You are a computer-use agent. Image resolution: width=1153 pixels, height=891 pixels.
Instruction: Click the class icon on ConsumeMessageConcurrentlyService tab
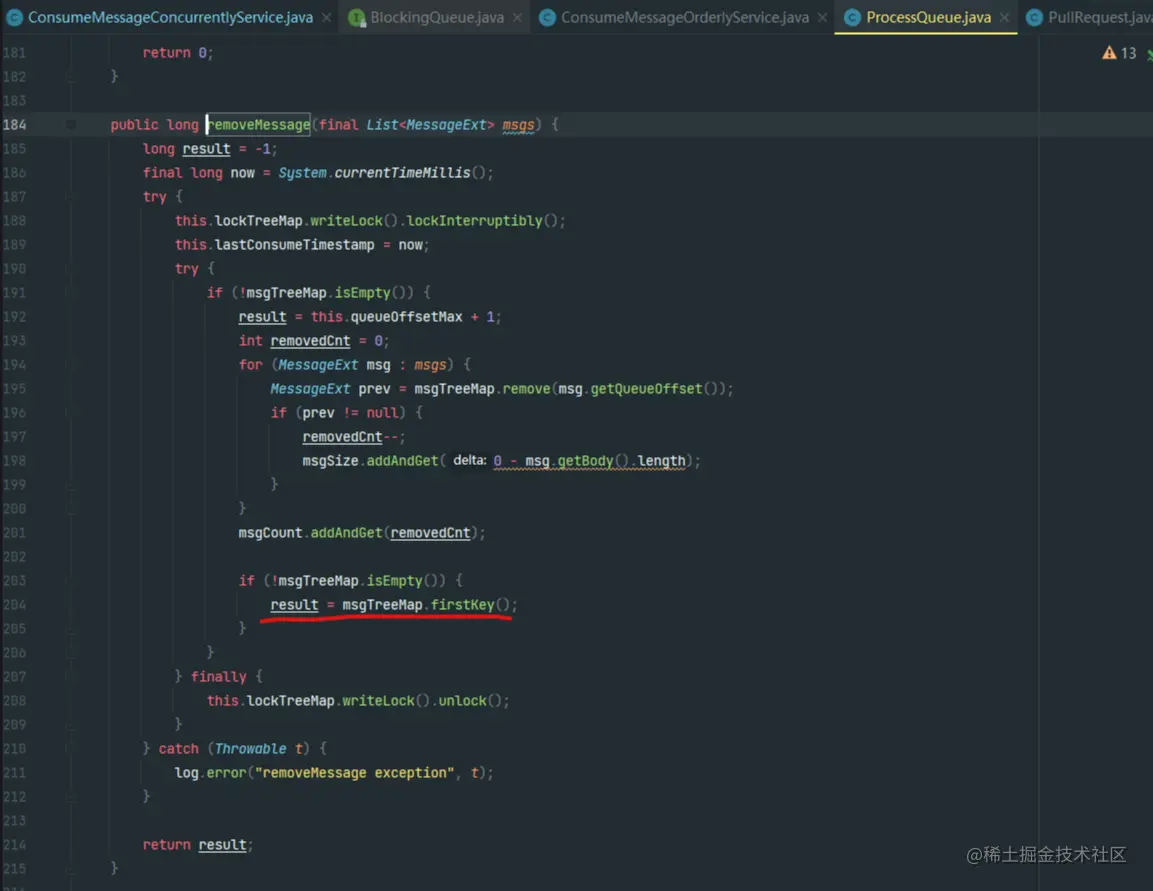point(14,18)
